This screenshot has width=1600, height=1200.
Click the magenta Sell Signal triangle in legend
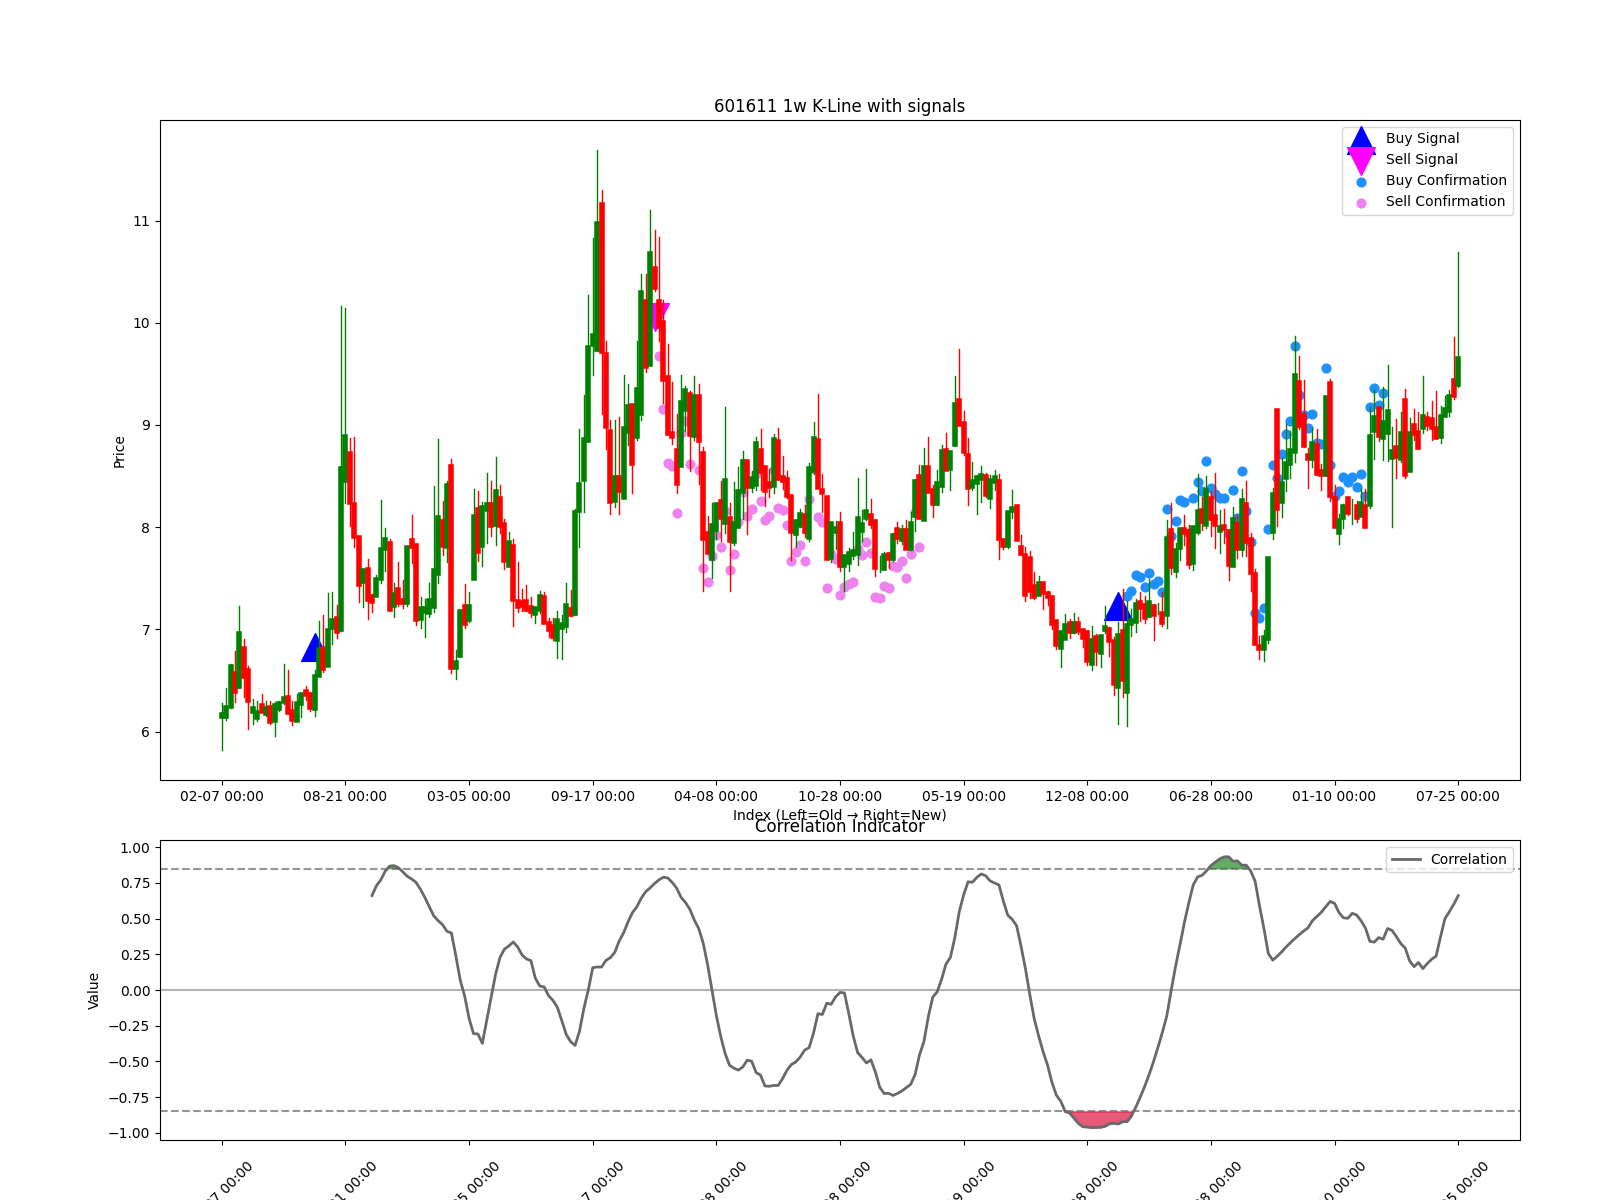(1361, 160)
